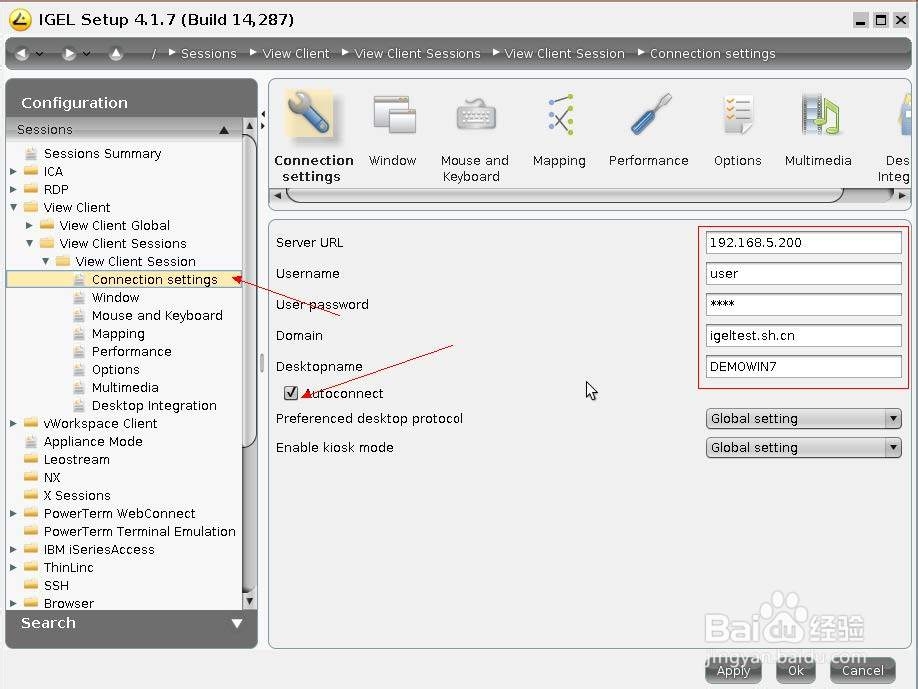Select Desktop Integration in the tree
The height and width of the screenshot is (689, 918).
point(154,406)
